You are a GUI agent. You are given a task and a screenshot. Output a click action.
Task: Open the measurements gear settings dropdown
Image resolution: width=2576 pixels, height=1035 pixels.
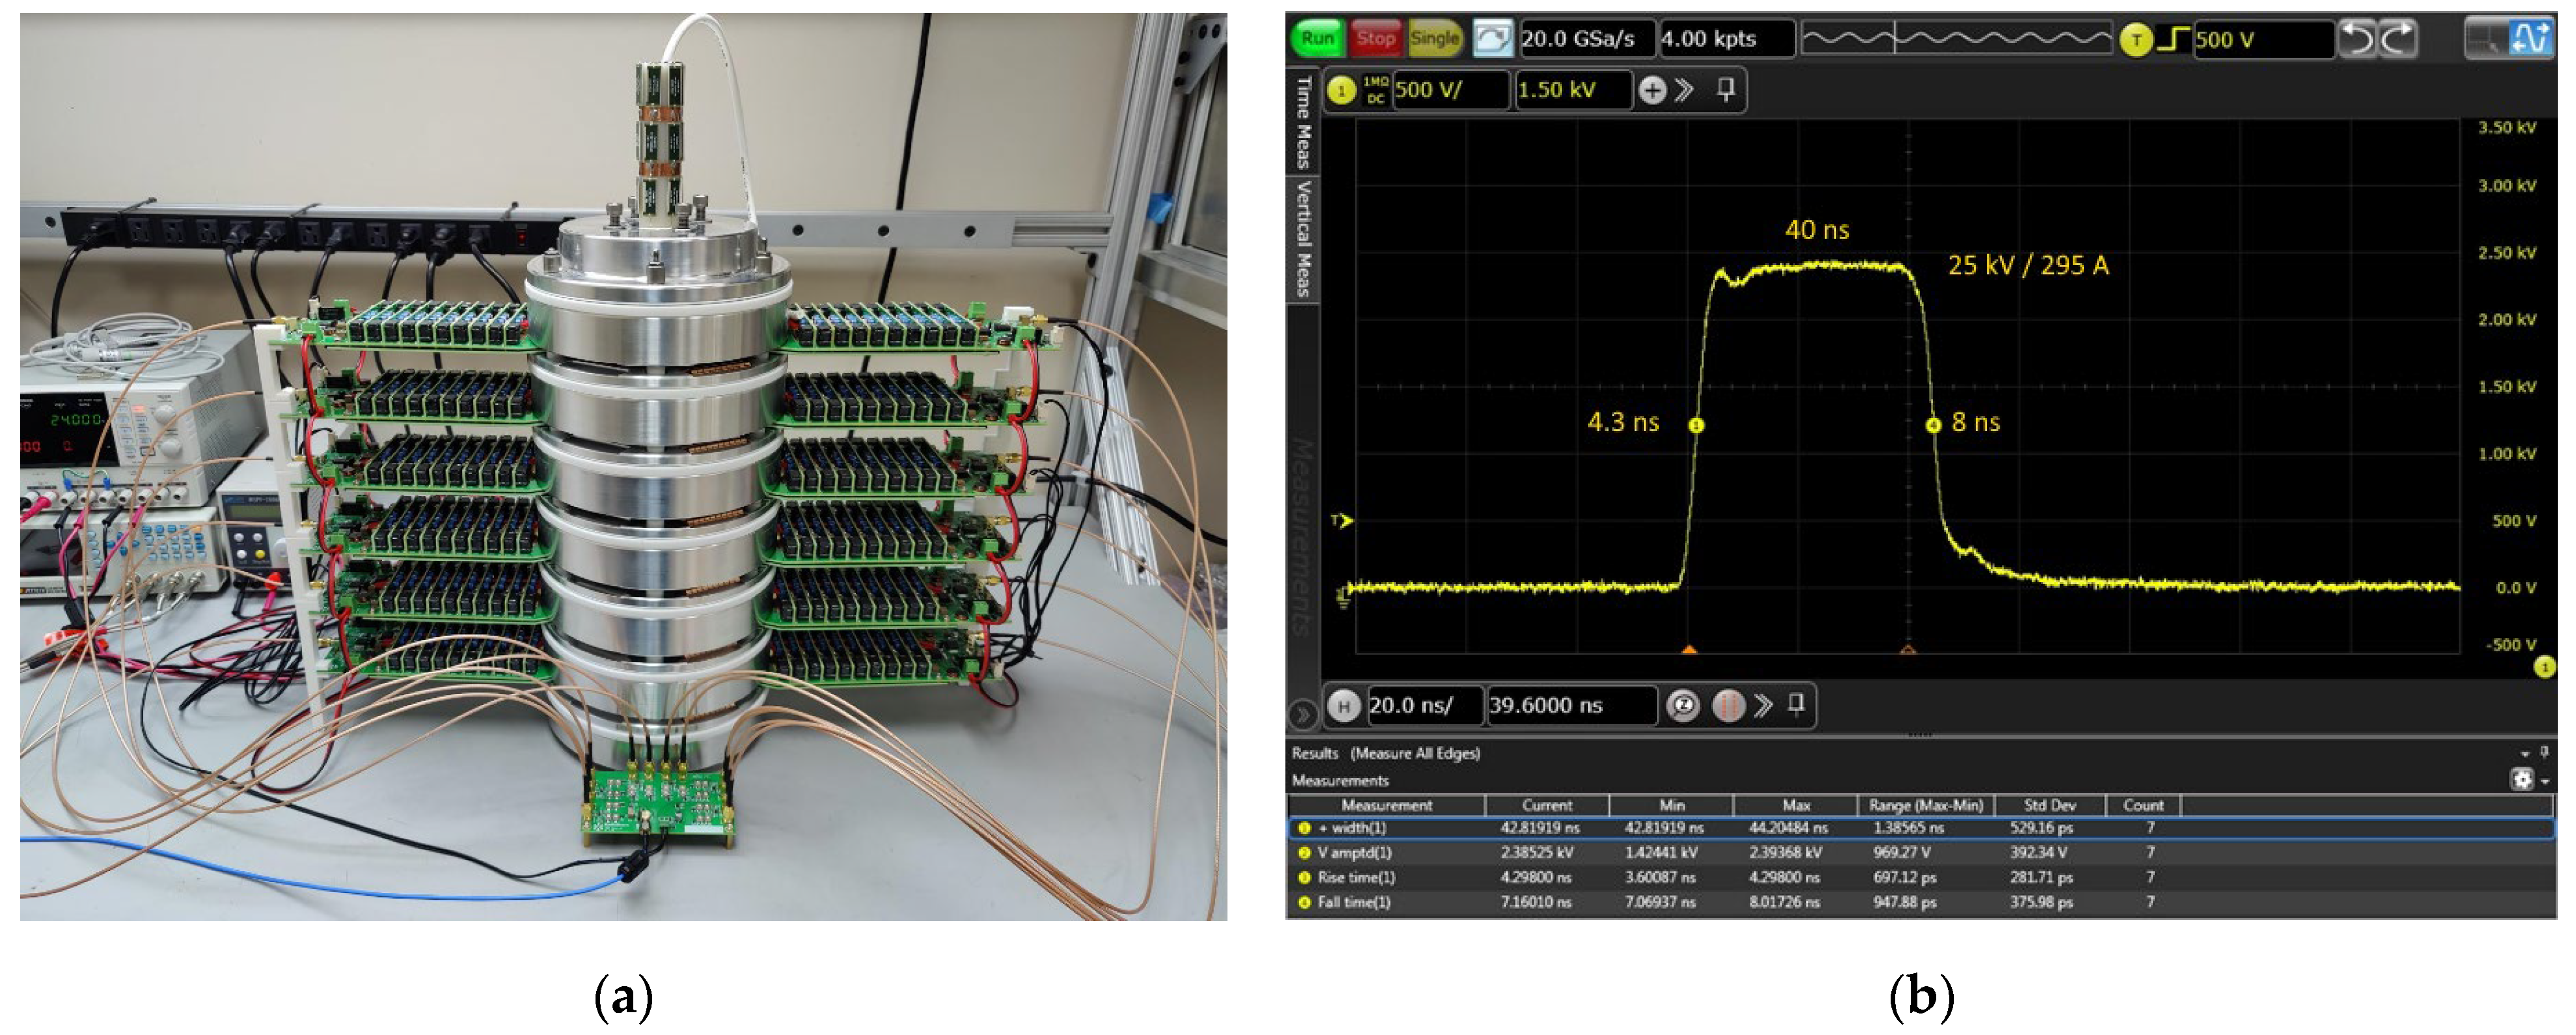(2523, 779)
